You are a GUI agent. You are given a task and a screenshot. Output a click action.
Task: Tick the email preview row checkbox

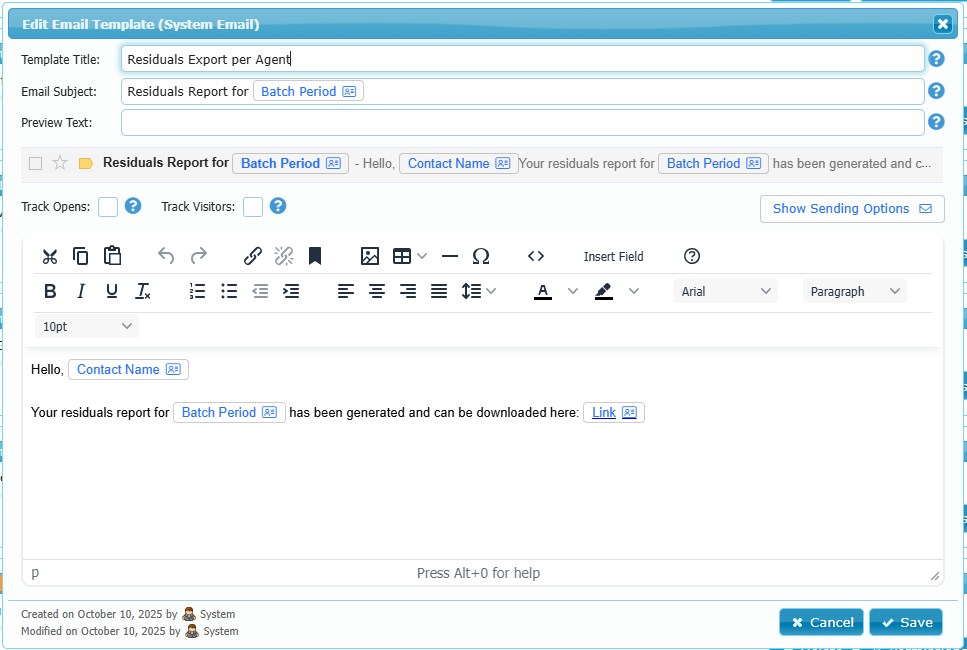36,164
